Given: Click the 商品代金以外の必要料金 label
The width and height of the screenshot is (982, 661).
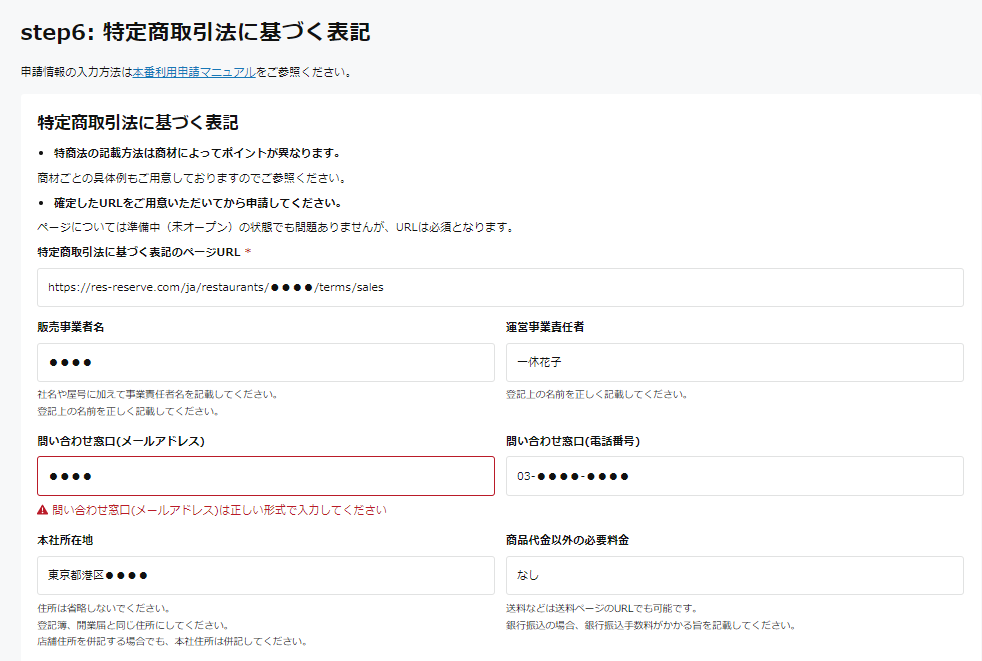Looking at the screenshot, I should (567, 540).
